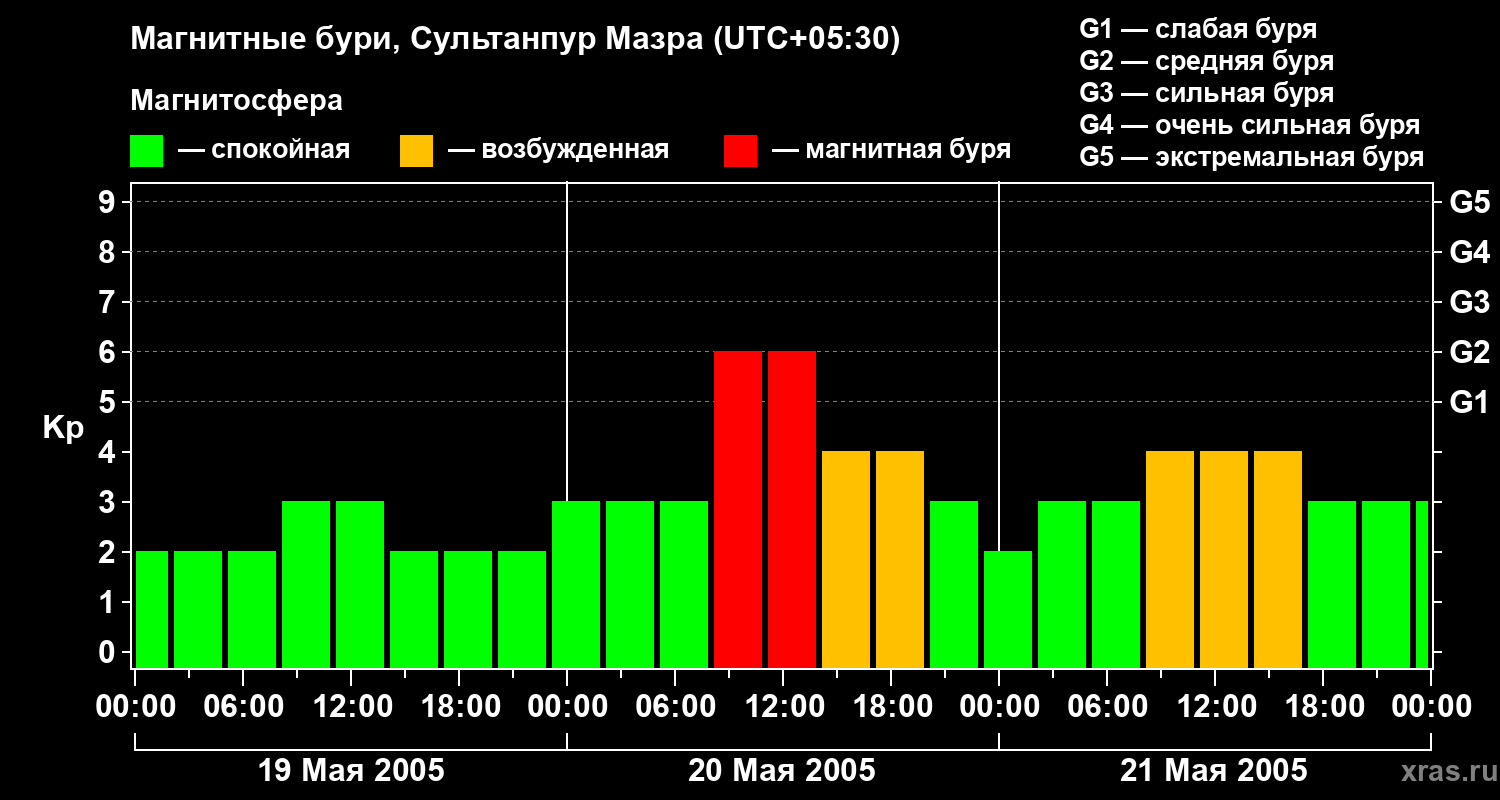Click the '— возбужденная' legend label
This screenshot has height=800, width=1500.
559,150
